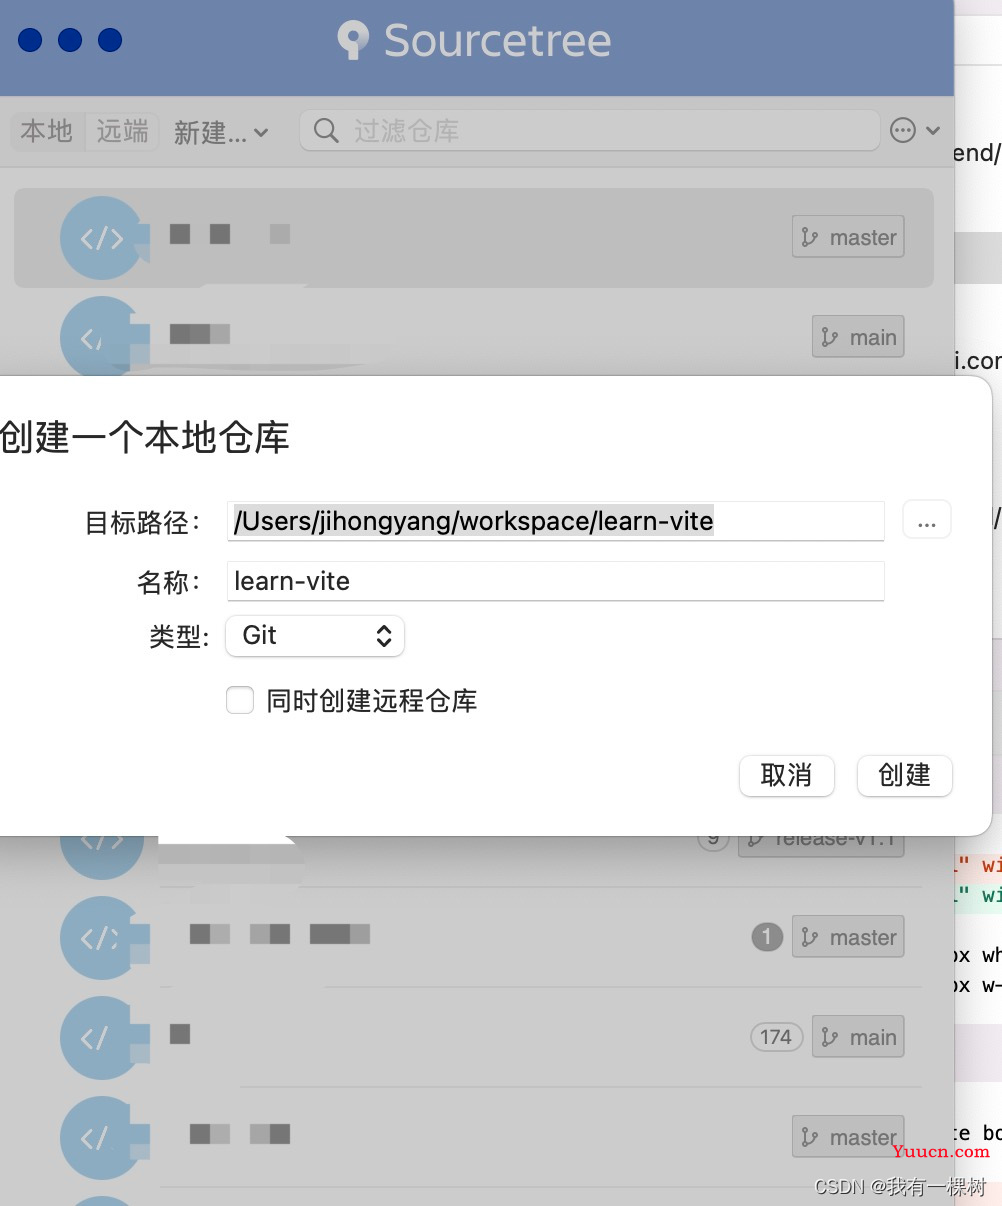
Task: Click the second repository row icon
Action: point(102,336)
